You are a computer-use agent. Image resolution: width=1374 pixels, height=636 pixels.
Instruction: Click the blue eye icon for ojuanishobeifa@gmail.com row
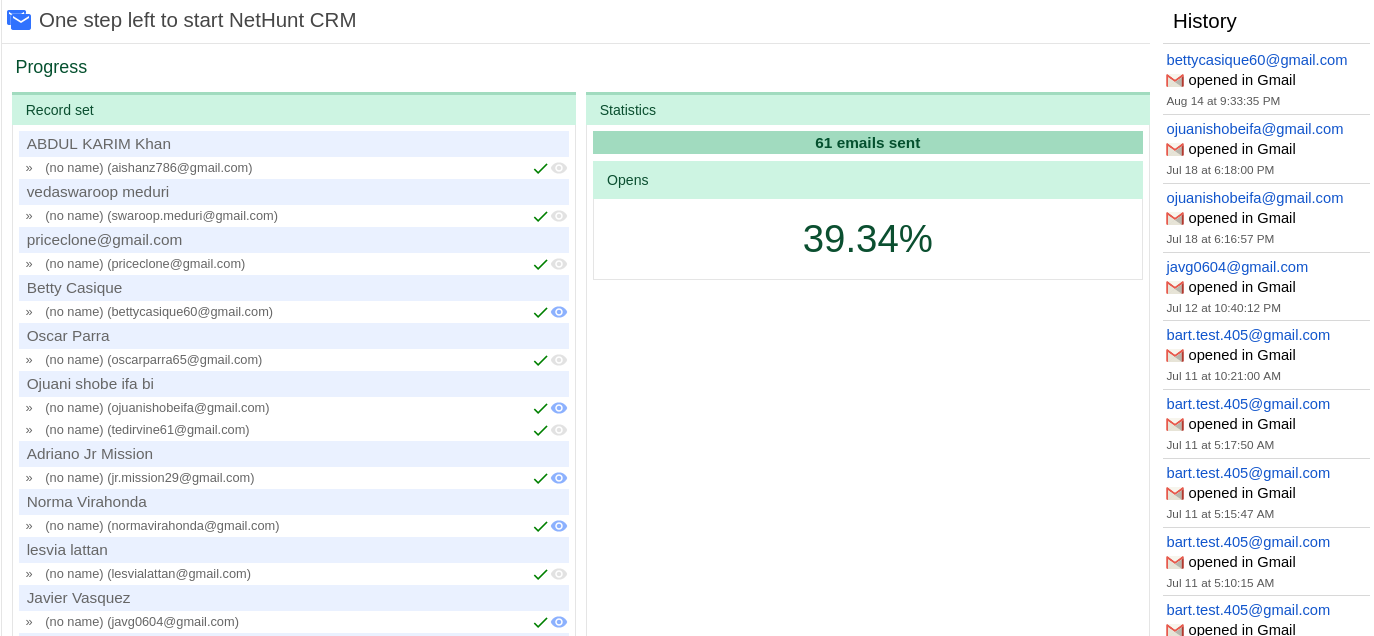click(559, 408)
